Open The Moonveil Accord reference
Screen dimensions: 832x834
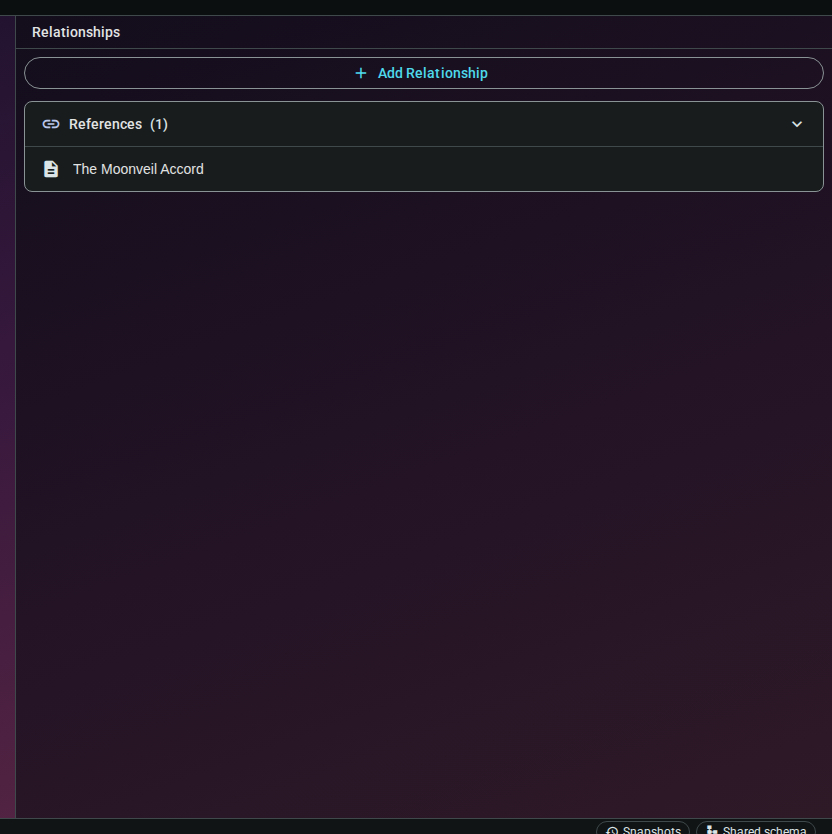point(423,169)
